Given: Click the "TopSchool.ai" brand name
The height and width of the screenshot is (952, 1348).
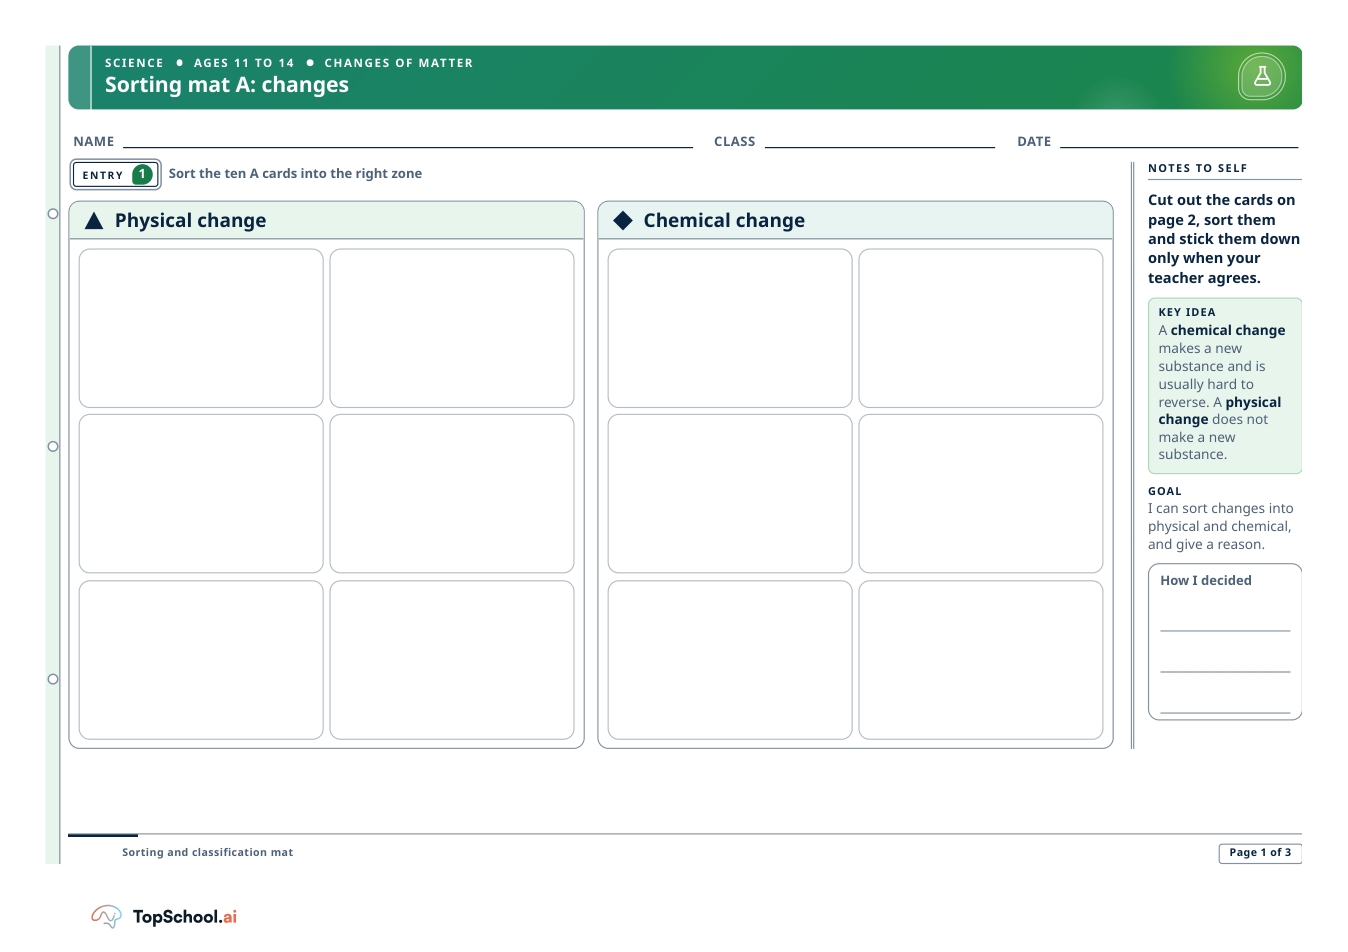Looking at the screenshot, I should click(185, 917).
